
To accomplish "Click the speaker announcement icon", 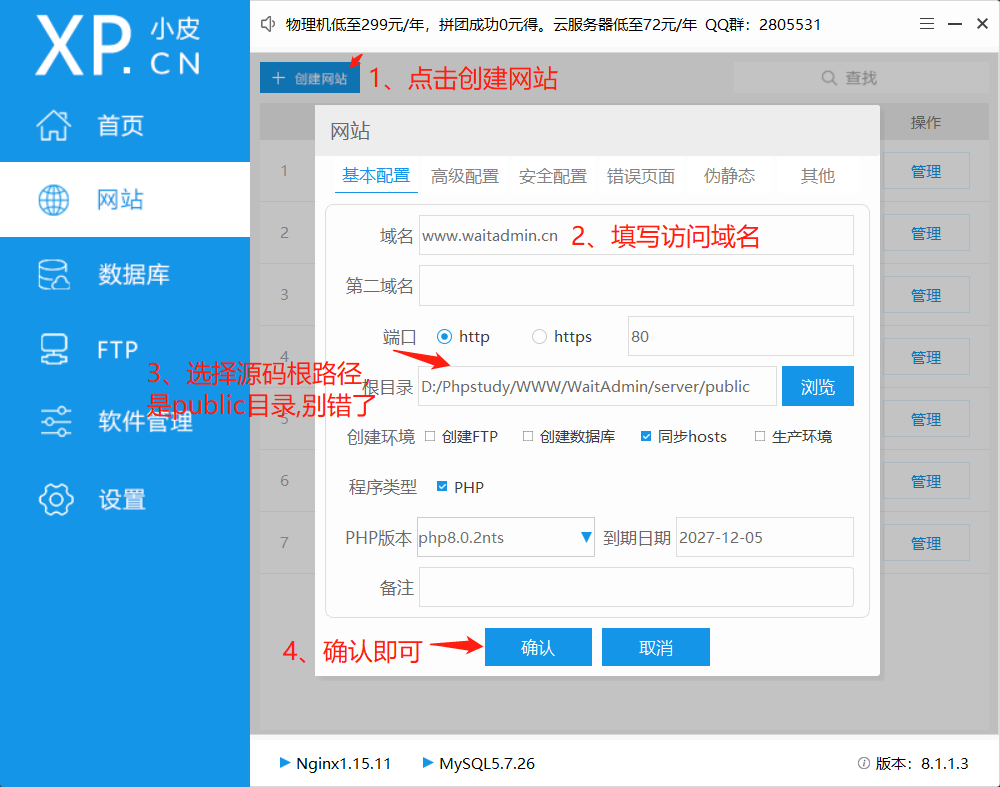I will coord(268,24).
